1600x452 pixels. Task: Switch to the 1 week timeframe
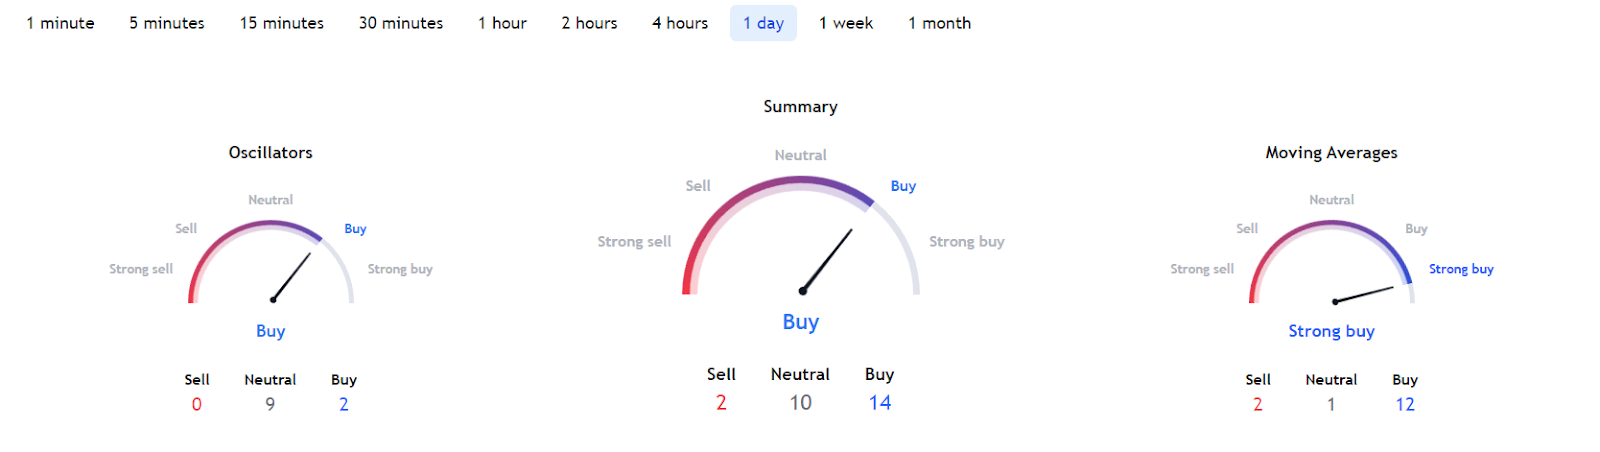[846, 23]
